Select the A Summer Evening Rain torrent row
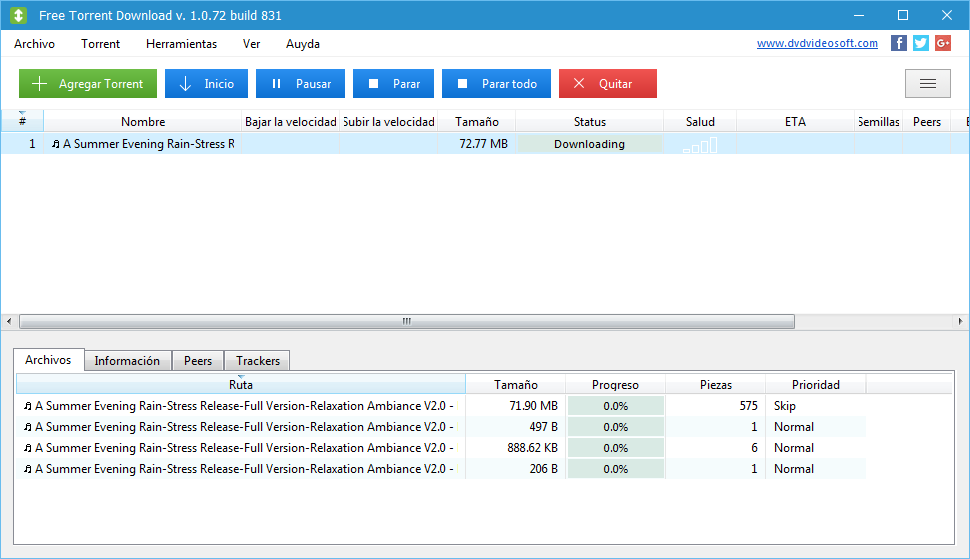 tap(485, 143)
